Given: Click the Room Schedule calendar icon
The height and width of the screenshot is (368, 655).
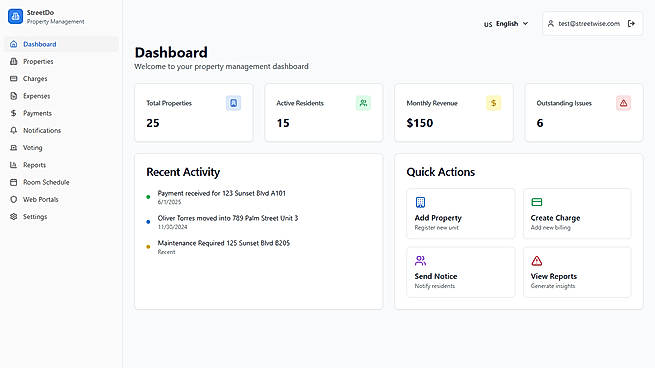Looking at the screenshot, I should click(14, 182).
